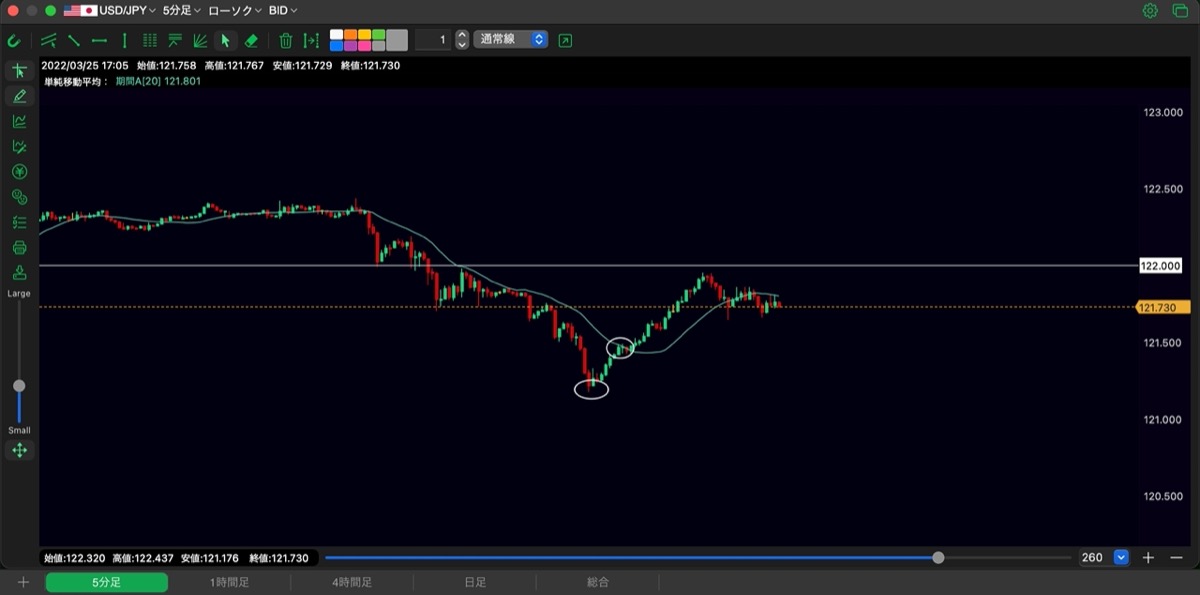1200x595 pixels.
Task: Switch to the 1時間足 tab
Action: tap(229, 582)
